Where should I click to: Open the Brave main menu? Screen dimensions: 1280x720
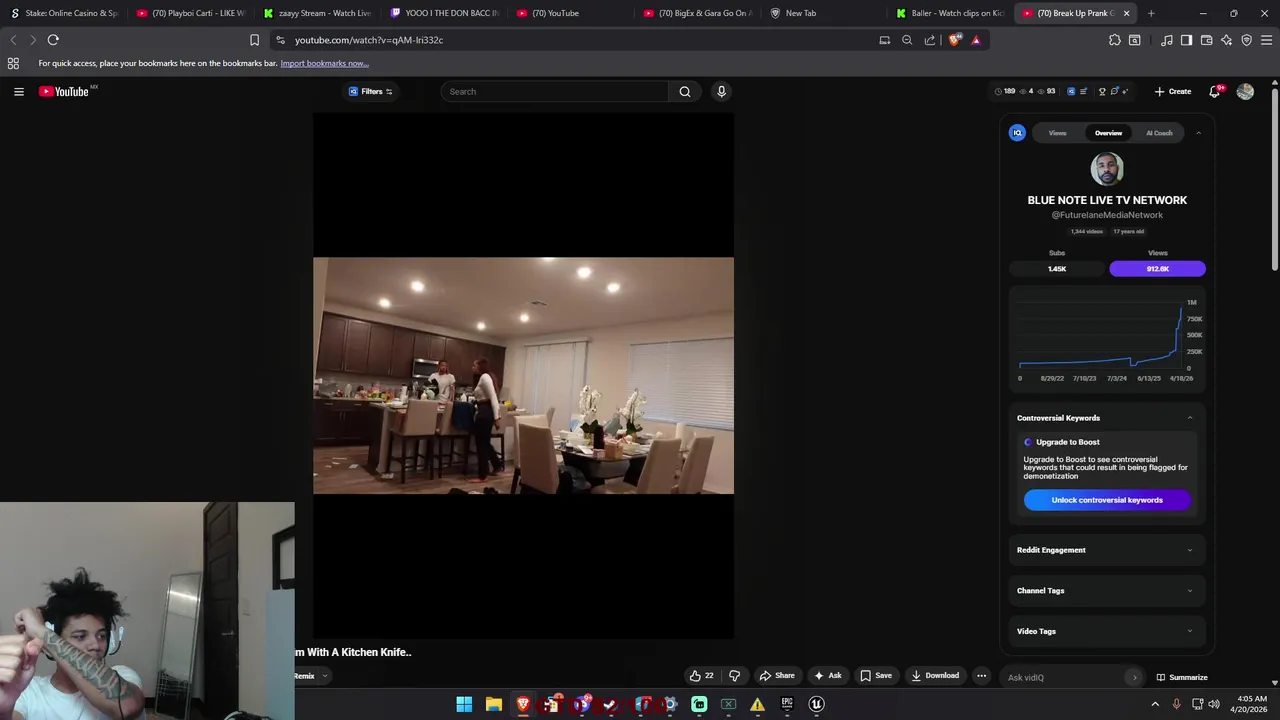[x=1266, y=40]
